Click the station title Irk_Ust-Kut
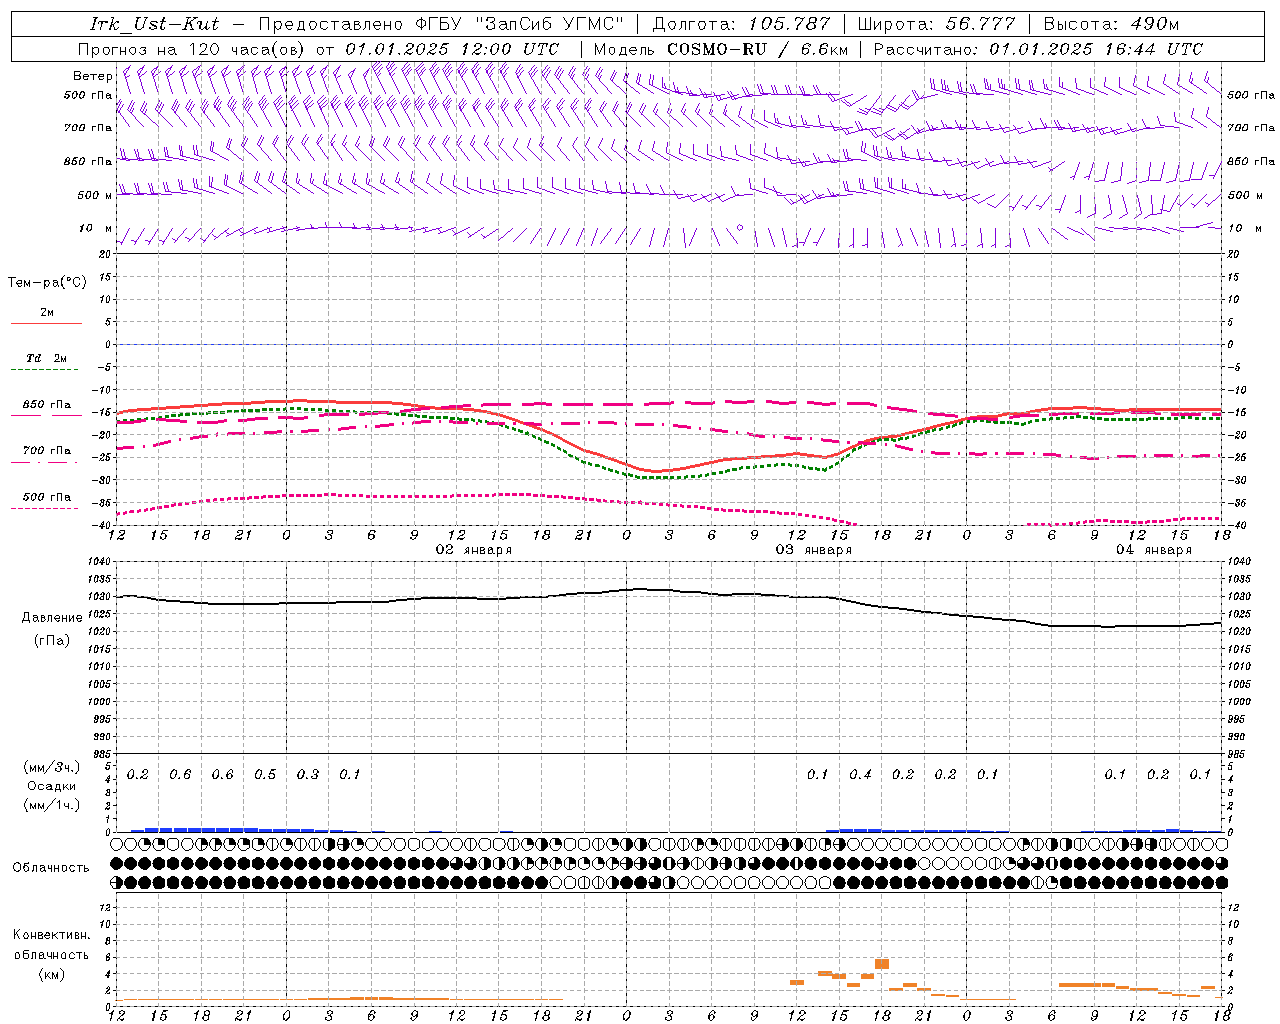The height and width of the screenshot is (1024, 1280). click(x=154, y=23)
